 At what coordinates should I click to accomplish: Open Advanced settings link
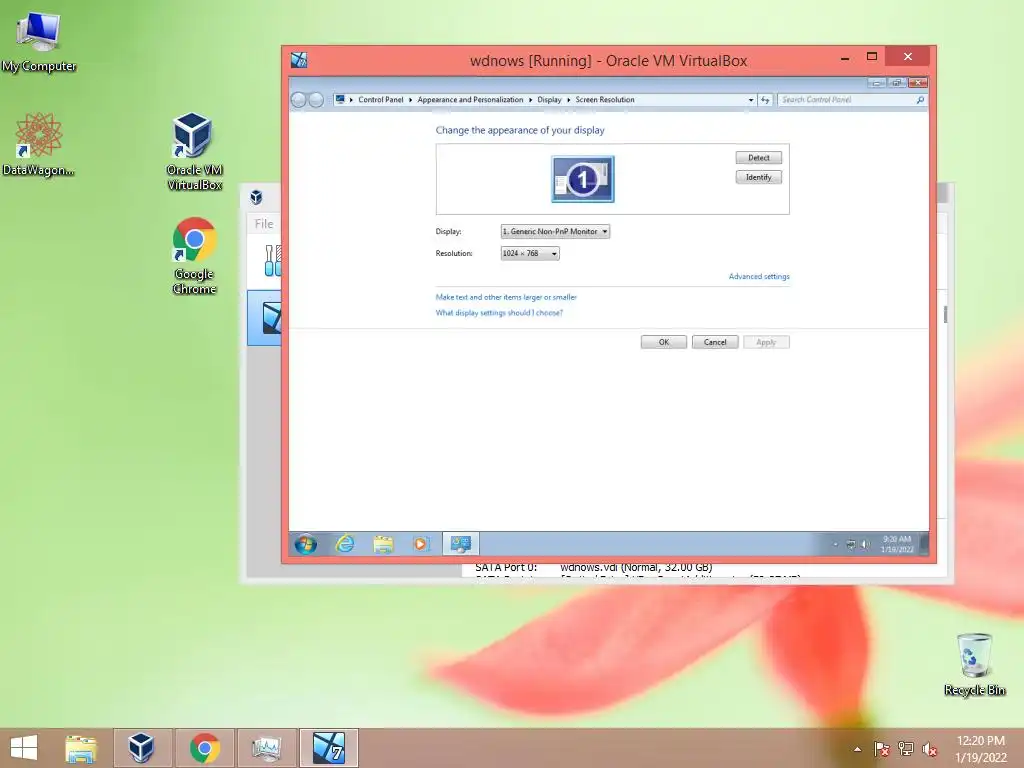point(759,276)
